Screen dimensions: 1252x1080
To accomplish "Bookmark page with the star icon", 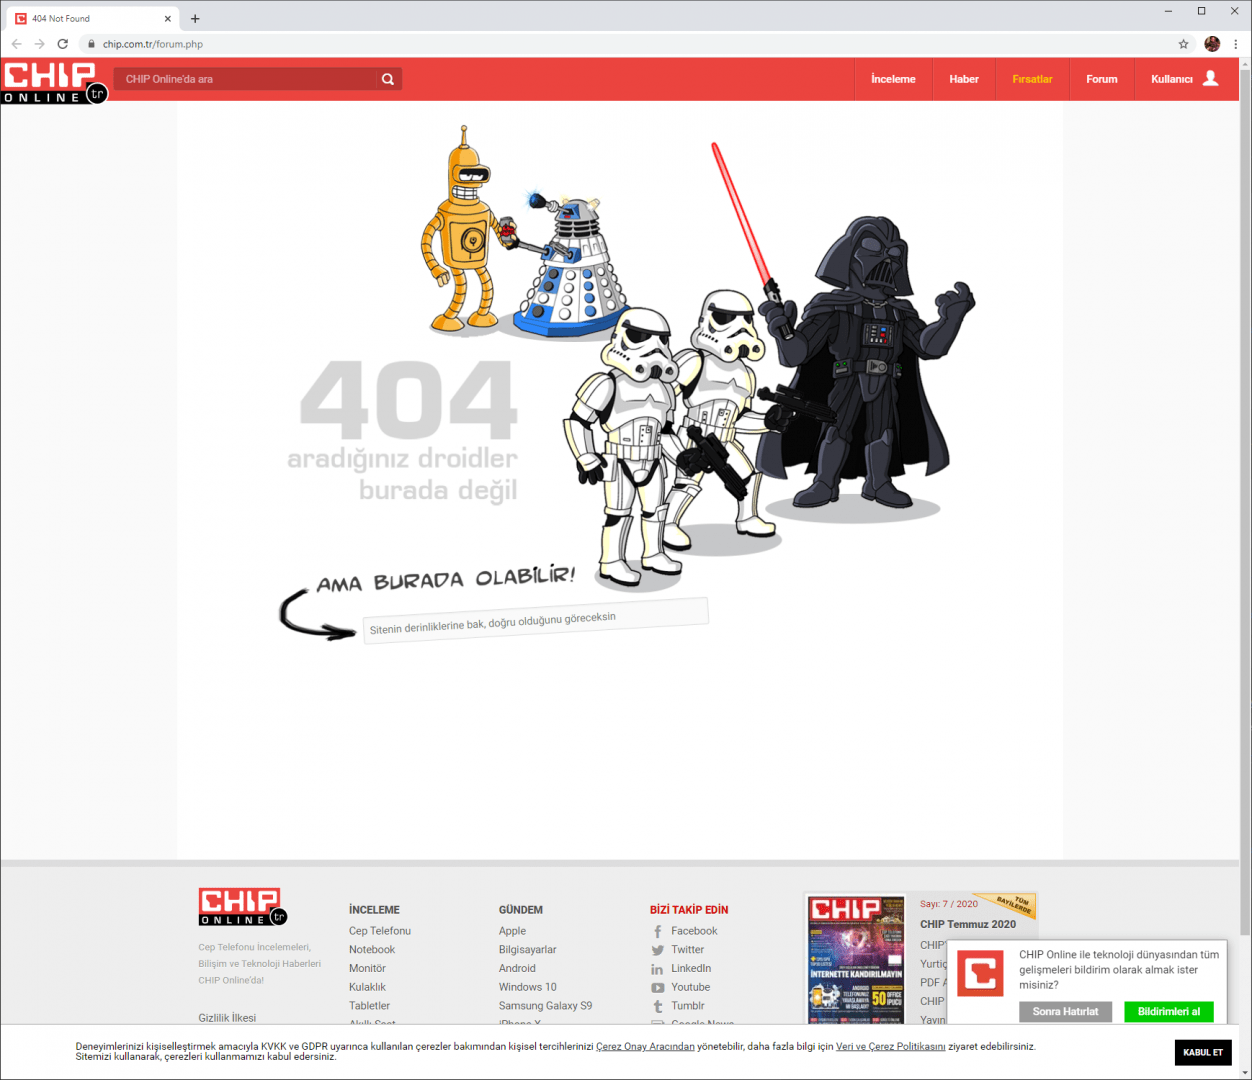I will [1184, 44].
